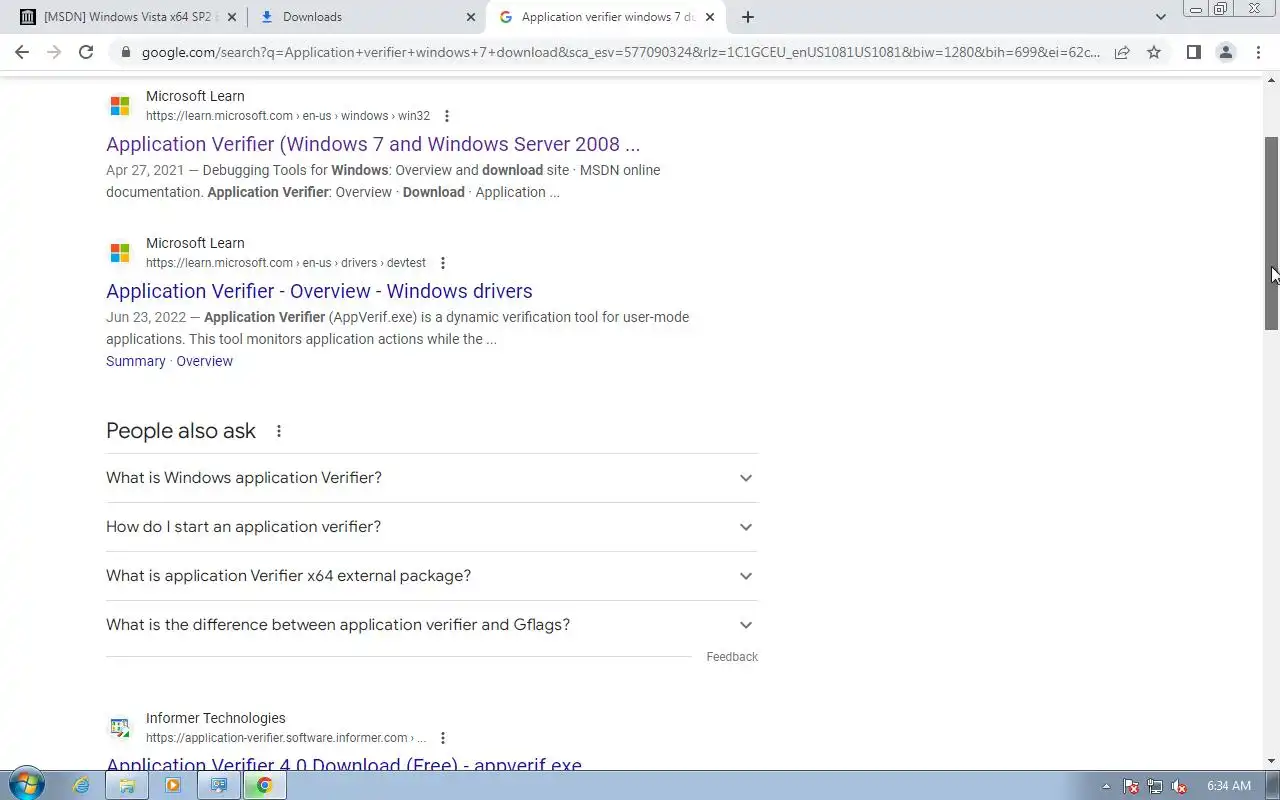This screenshot has height=800, width=1280.
Task: Click the Feedback link
Action: (x=732, y=657)
